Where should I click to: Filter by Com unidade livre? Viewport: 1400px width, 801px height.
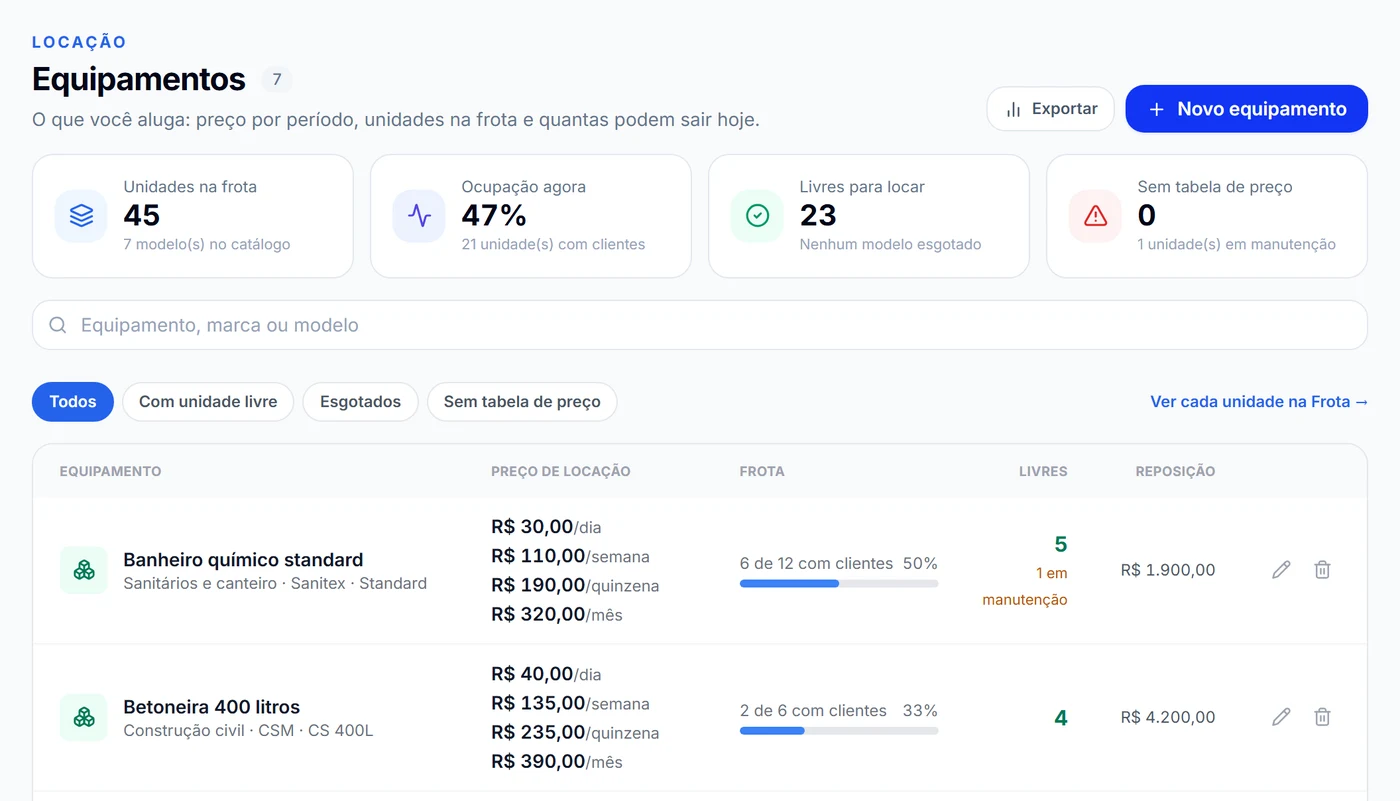coord(208,402)
